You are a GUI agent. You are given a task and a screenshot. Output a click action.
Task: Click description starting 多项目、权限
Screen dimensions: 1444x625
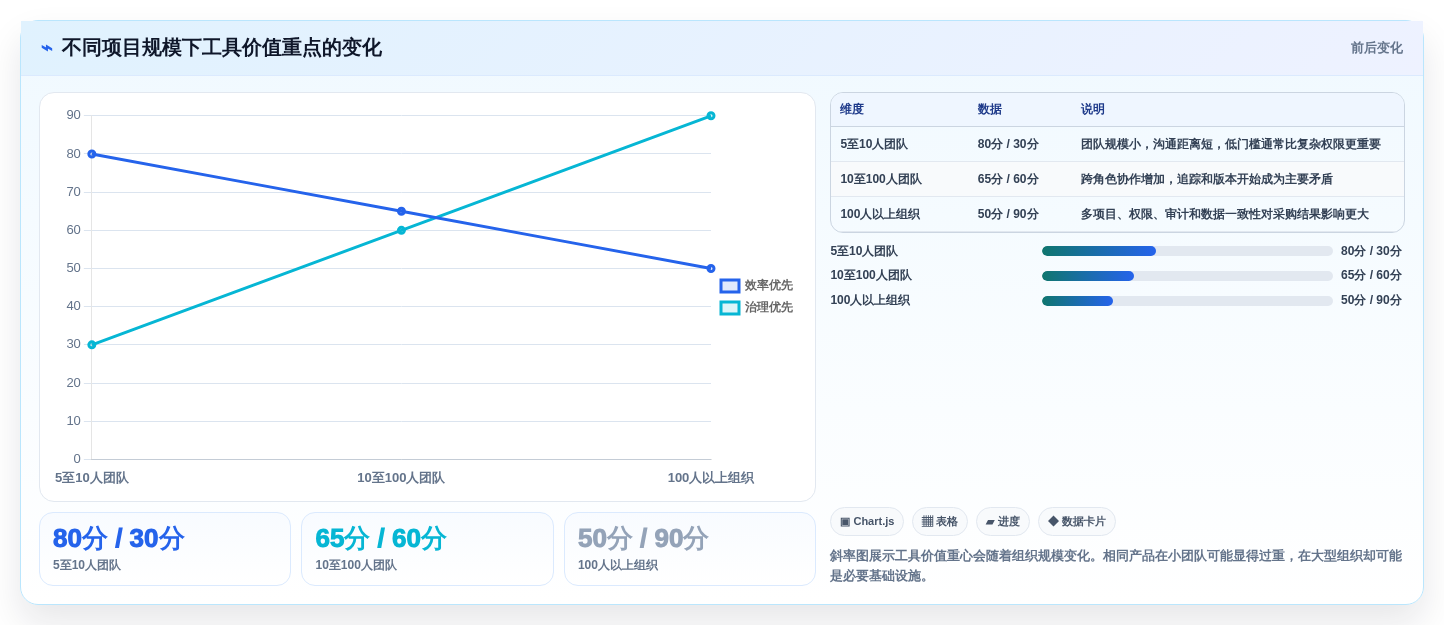(x=1225, y=214)
